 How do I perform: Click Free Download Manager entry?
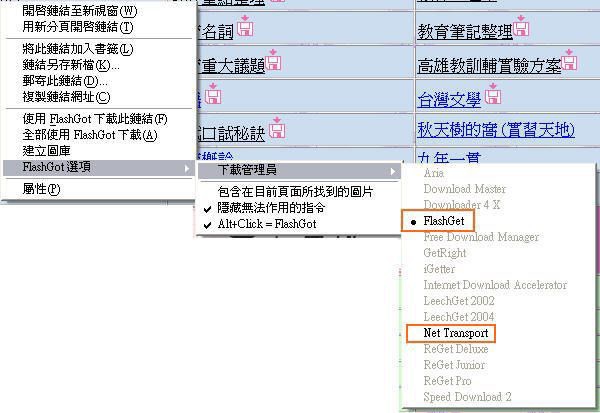point(481,237)
